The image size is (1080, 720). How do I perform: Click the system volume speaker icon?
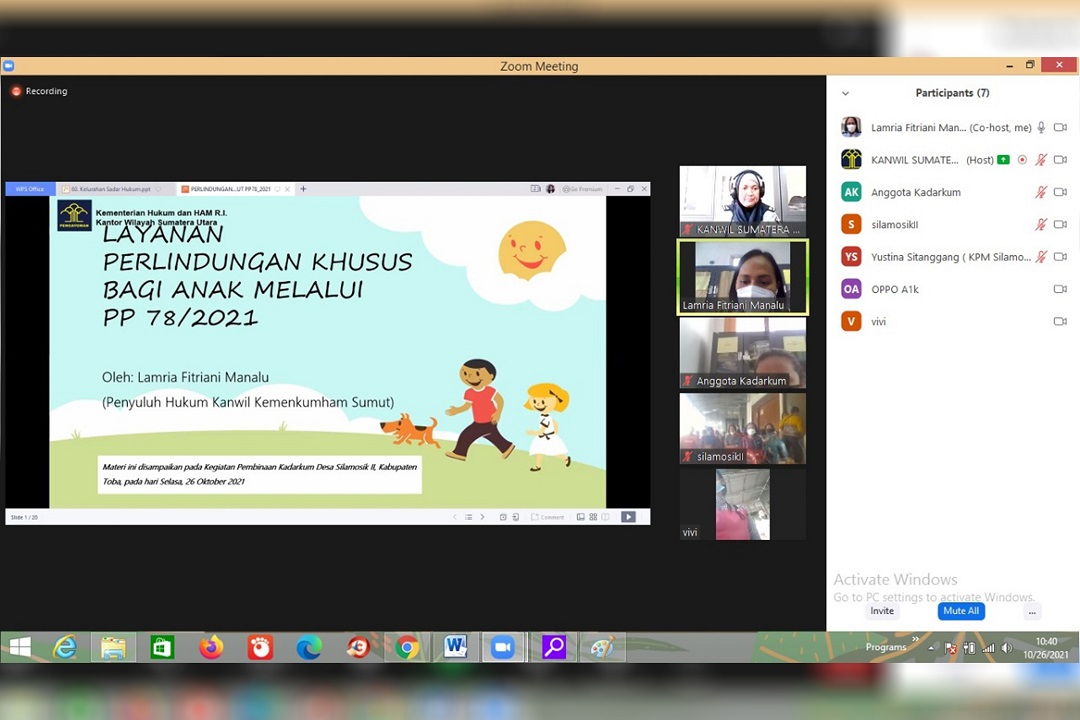click(x=1007, y=648)
